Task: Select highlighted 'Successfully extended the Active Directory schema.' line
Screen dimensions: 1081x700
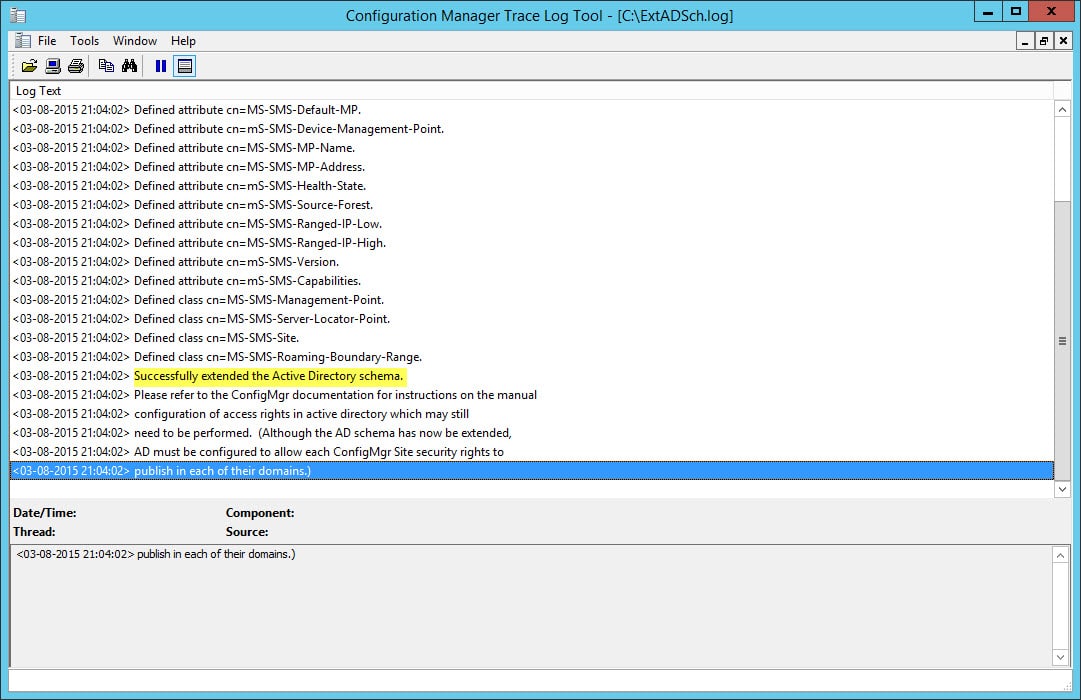Action: 532,376
